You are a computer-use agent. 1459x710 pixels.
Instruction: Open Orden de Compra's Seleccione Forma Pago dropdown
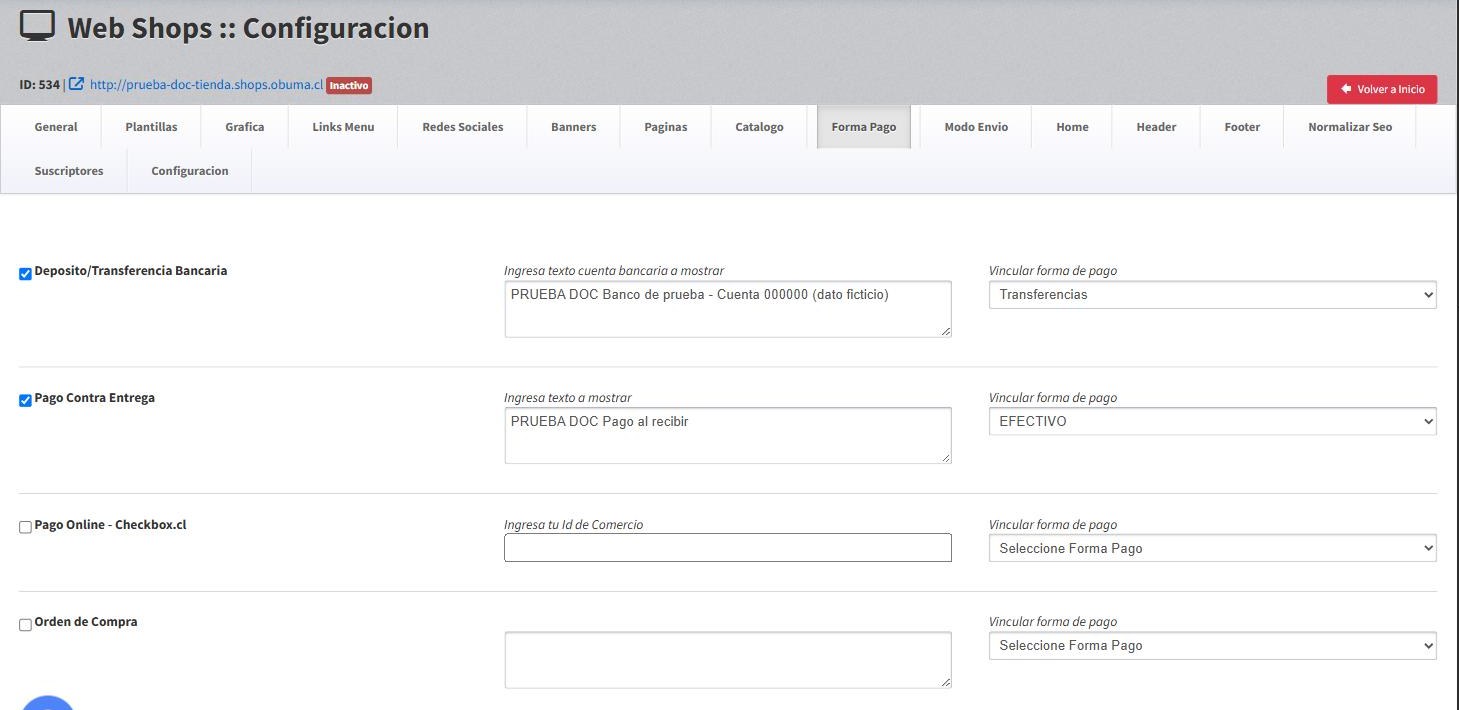click(x=1212, y=646)
